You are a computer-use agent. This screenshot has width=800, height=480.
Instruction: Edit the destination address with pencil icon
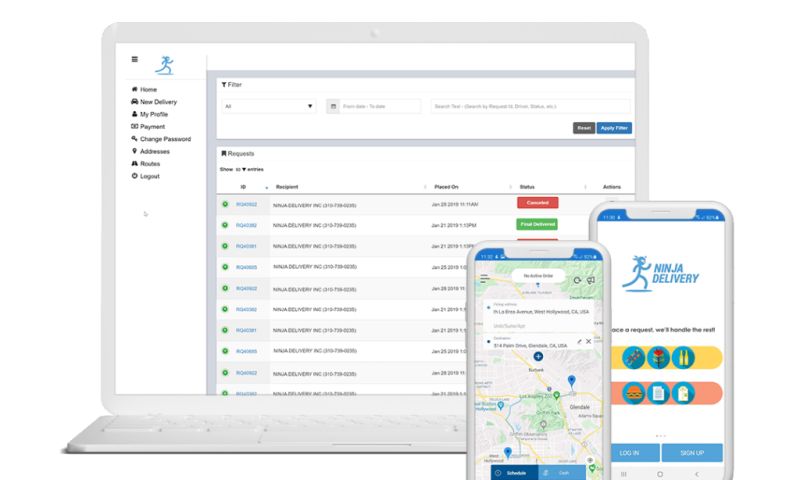[x=578, y=342]
